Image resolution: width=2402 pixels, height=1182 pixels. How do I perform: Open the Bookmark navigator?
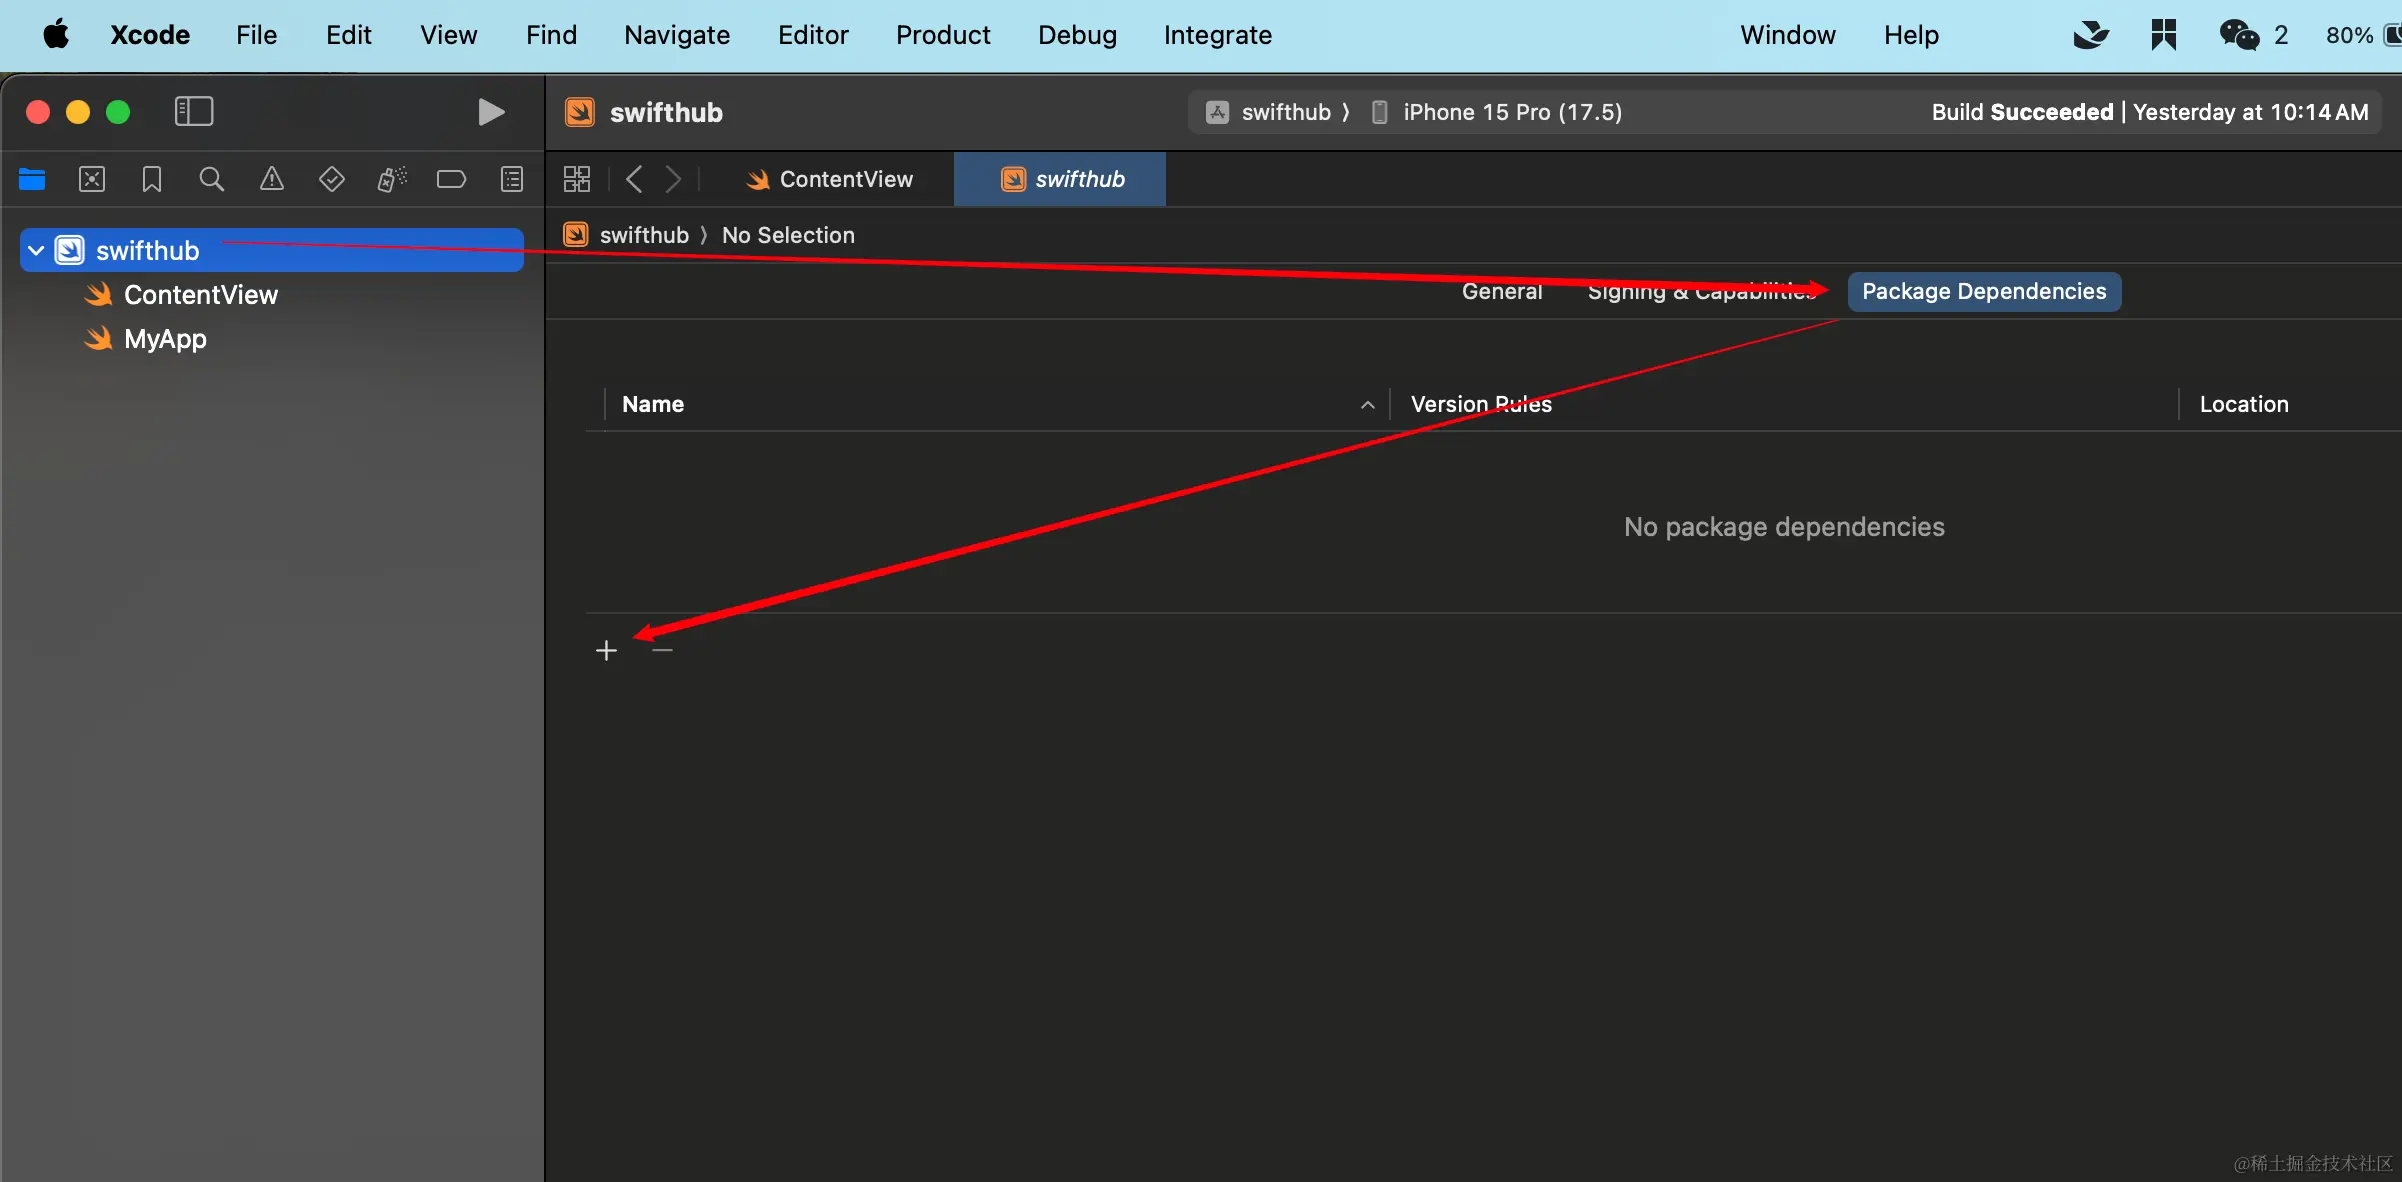tap(152, 179)
